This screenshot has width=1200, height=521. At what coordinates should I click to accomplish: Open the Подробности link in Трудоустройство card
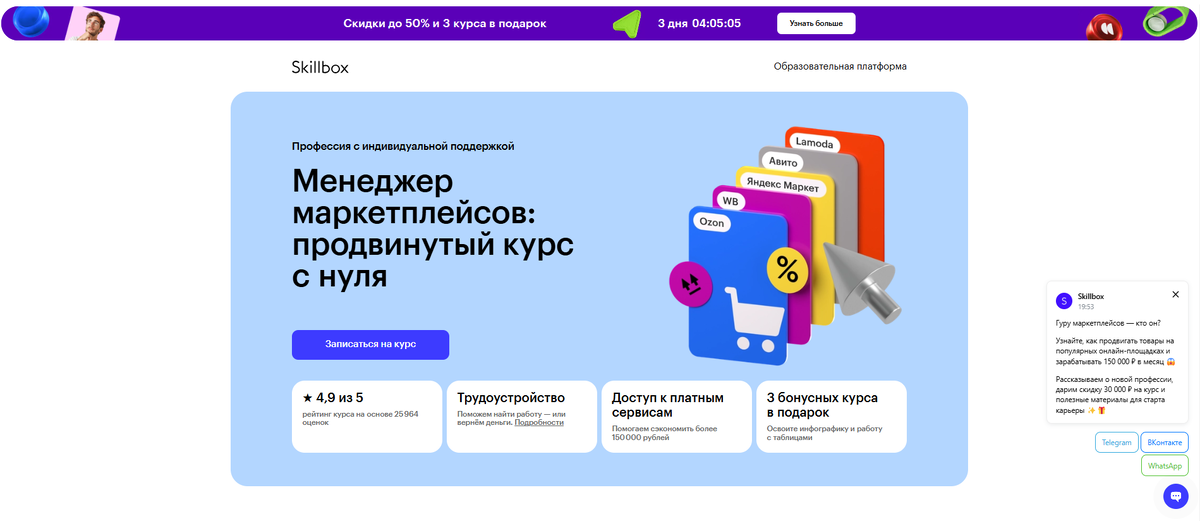click(x=539, y=423)
